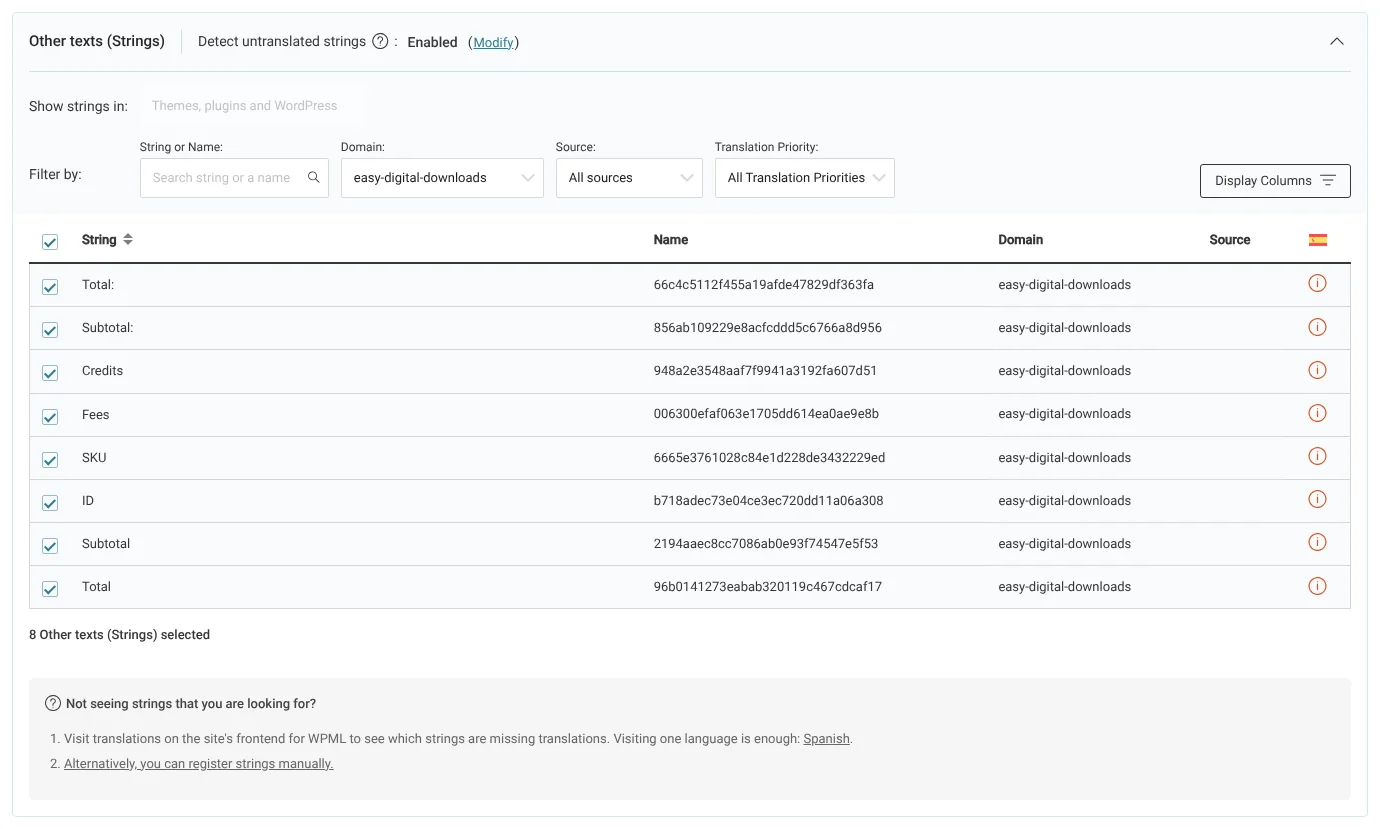Click the status icon for 2194aaec Subtotal row
Viewport: 1380px width, 829px height.
coord(1317,542)
